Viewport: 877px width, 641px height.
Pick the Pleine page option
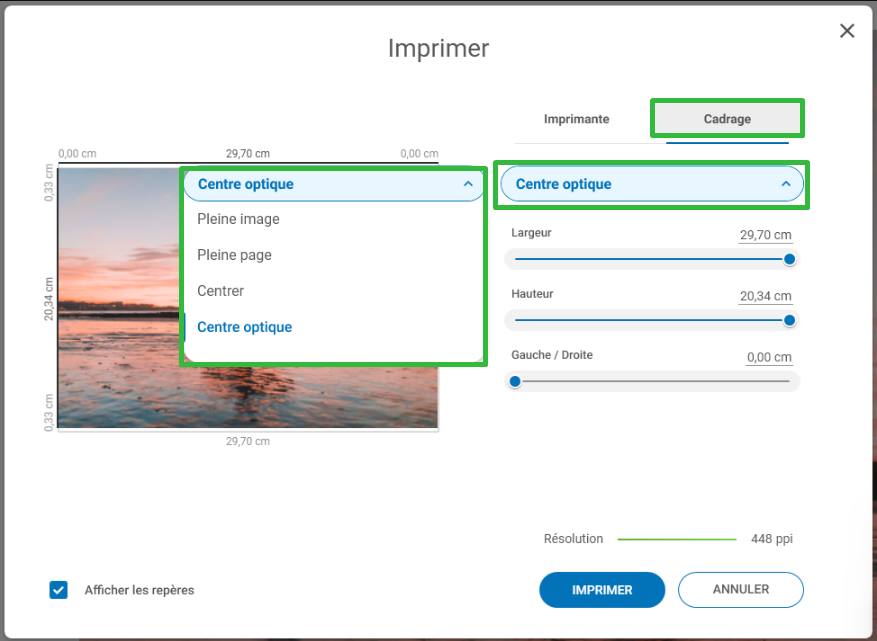[234, 255]
